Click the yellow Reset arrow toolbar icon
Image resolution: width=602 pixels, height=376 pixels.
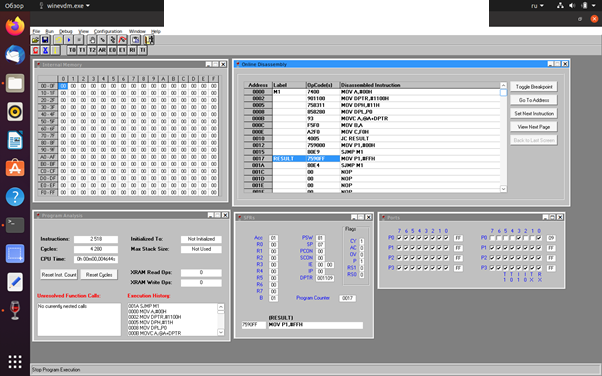click(x=58, y=40)
